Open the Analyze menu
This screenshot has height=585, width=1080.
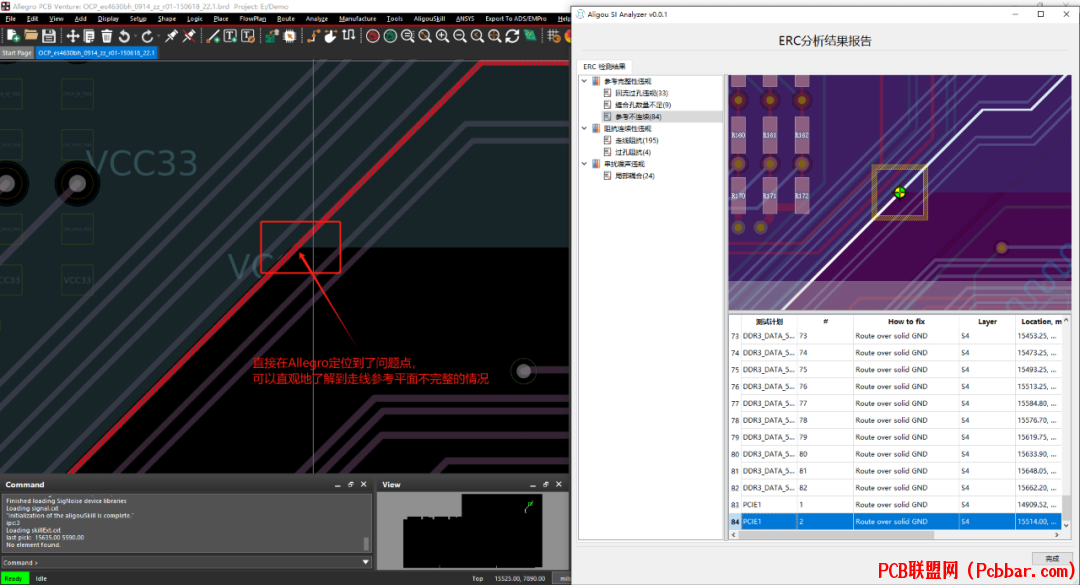coord(316,19)
